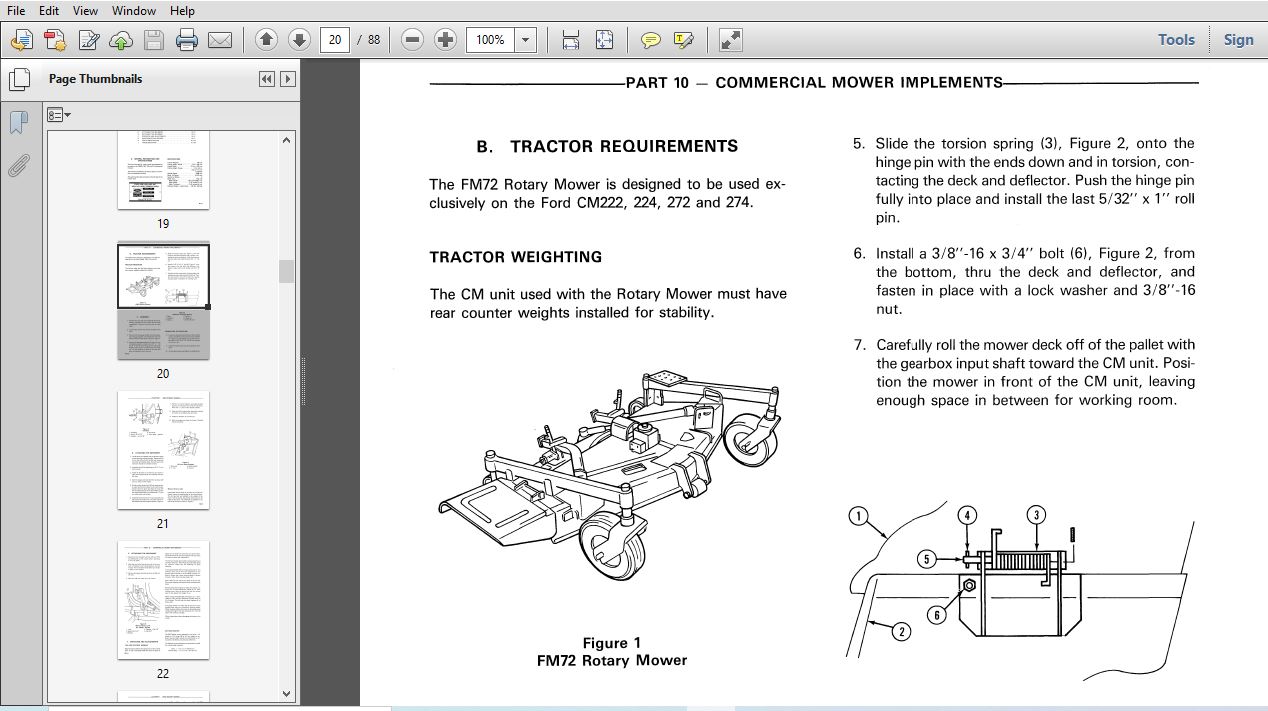Viewport: 1268px width, 711px height.
Task: Click the Create PDF icon
Action: click(55, 40)
